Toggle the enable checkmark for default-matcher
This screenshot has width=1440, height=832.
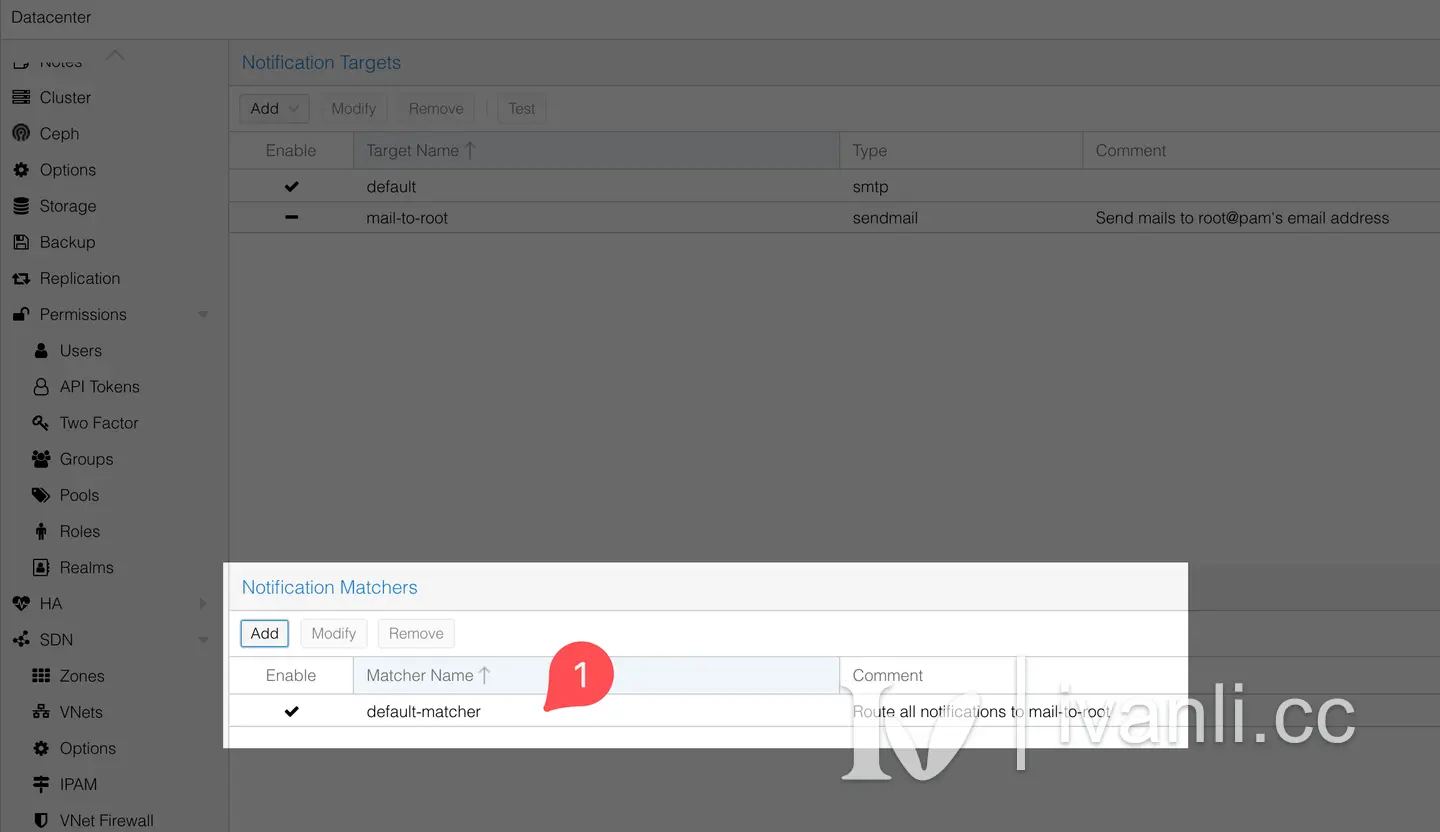pyautogui.click(x=291, y=712)
